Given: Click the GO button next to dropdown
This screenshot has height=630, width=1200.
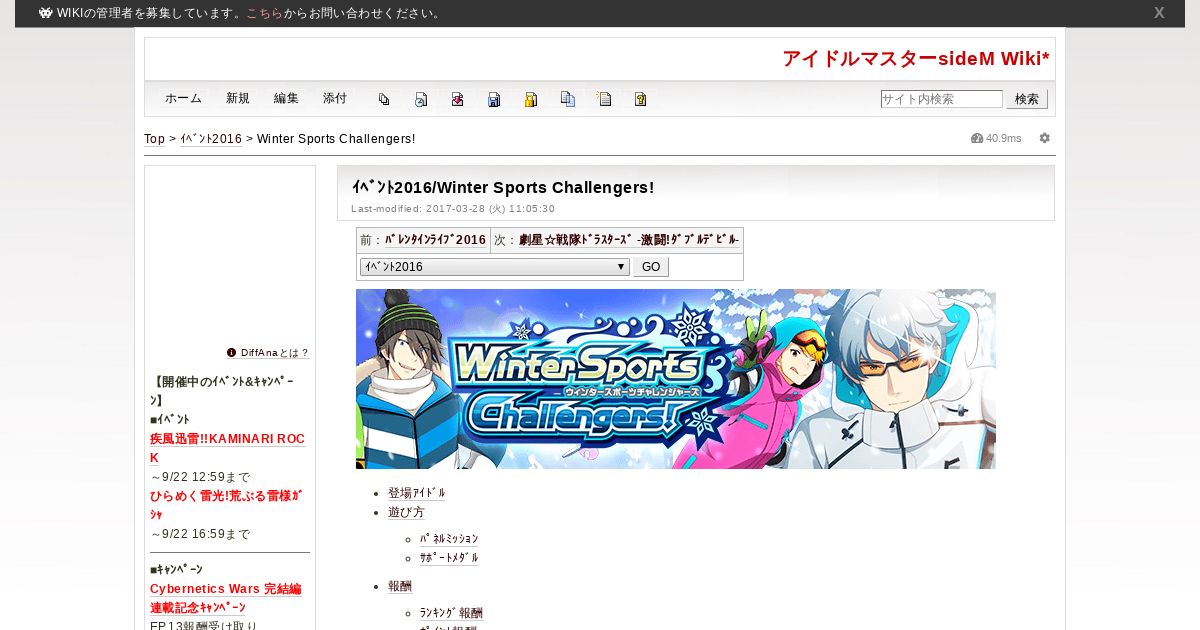Looking at the screenshot, I should coord(651,267).
